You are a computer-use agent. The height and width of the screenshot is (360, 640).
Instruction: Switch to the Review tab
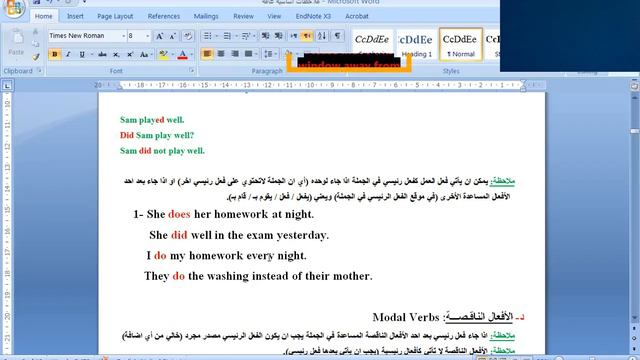(x=243, y=16)
